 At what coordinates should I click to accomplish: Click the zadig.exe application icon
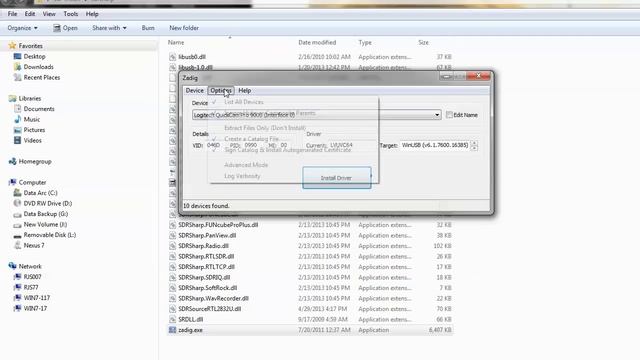click(172, 330)
